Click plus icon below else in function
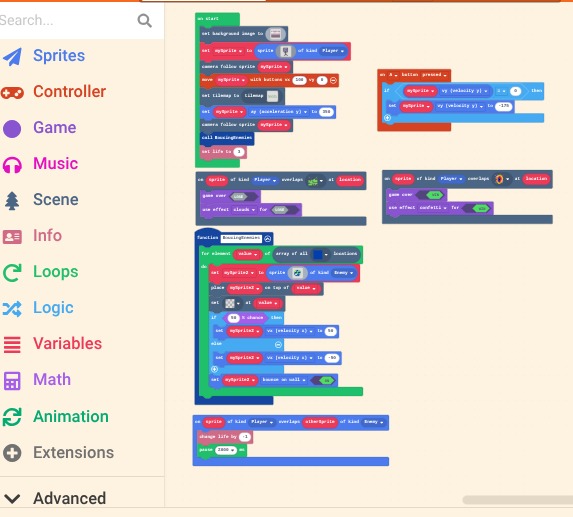 [215, 369]
